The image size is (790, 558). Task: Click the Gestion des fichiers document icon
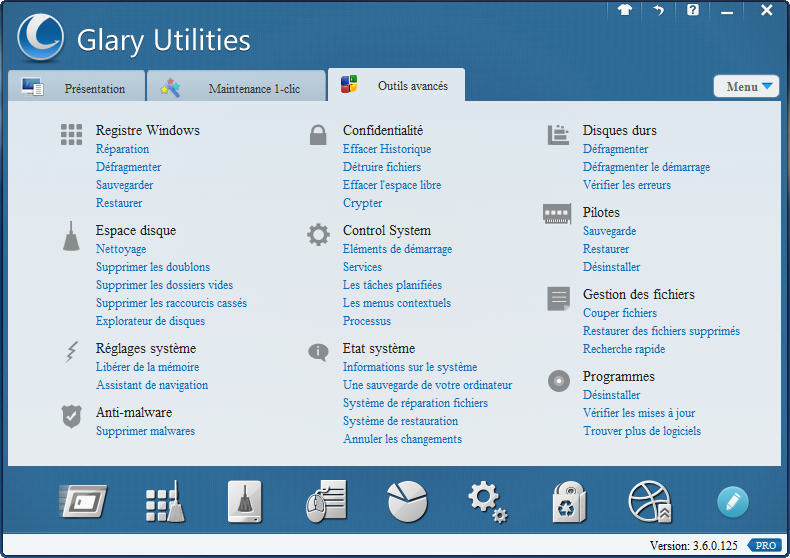[x=558, y=299]
